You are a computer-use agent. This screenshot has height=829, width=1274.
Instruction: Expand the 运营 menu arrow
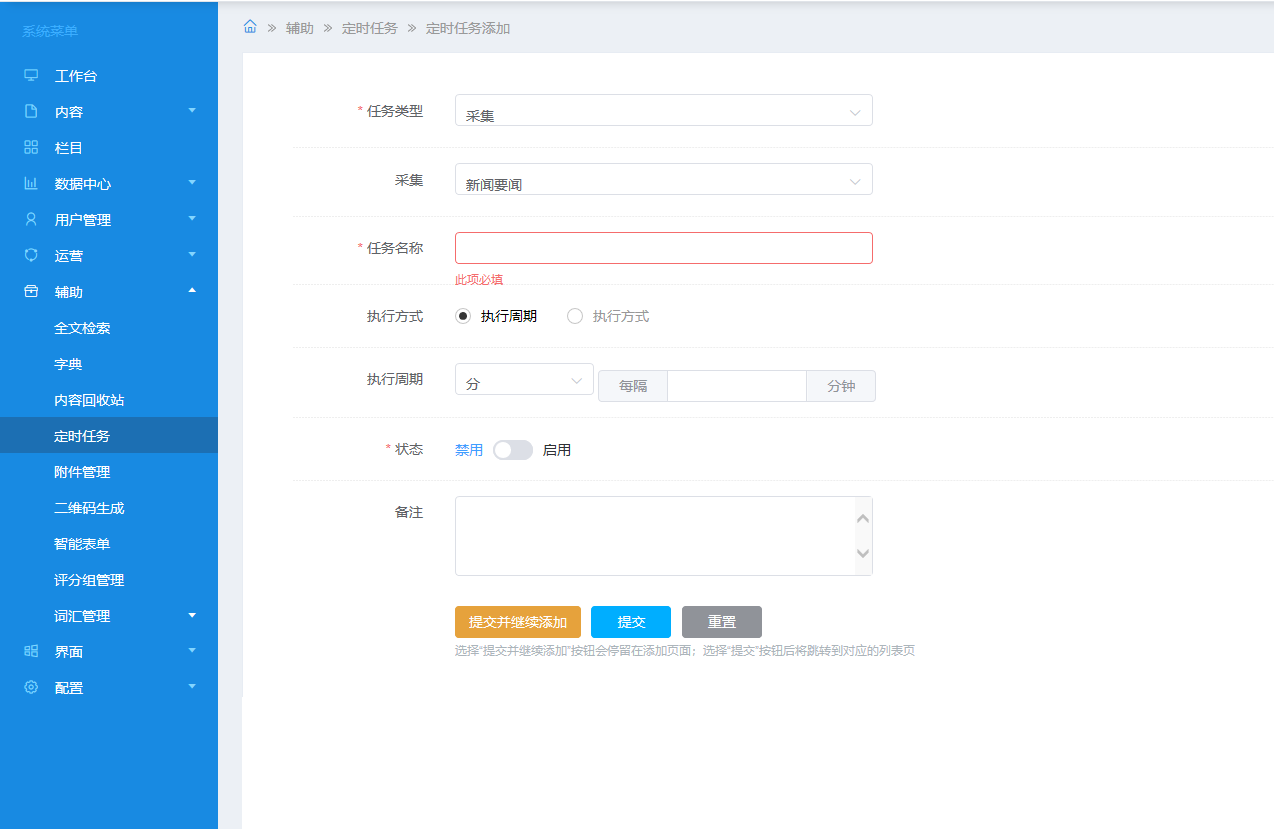click(192, 254)
